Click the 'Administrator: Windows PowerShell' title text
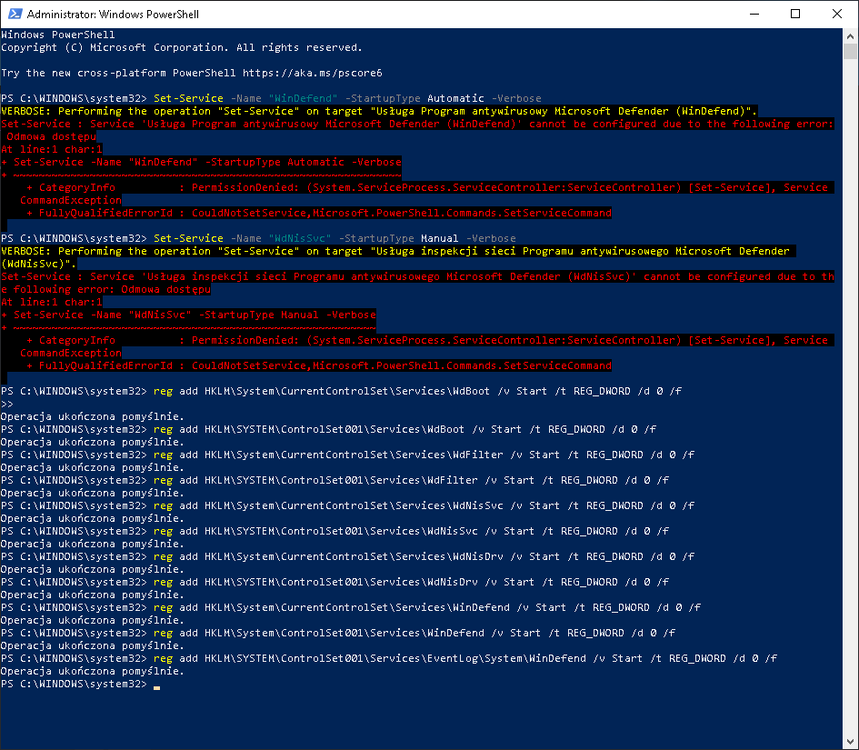Viewport: 859px width, 750px height. coord(113,14)
